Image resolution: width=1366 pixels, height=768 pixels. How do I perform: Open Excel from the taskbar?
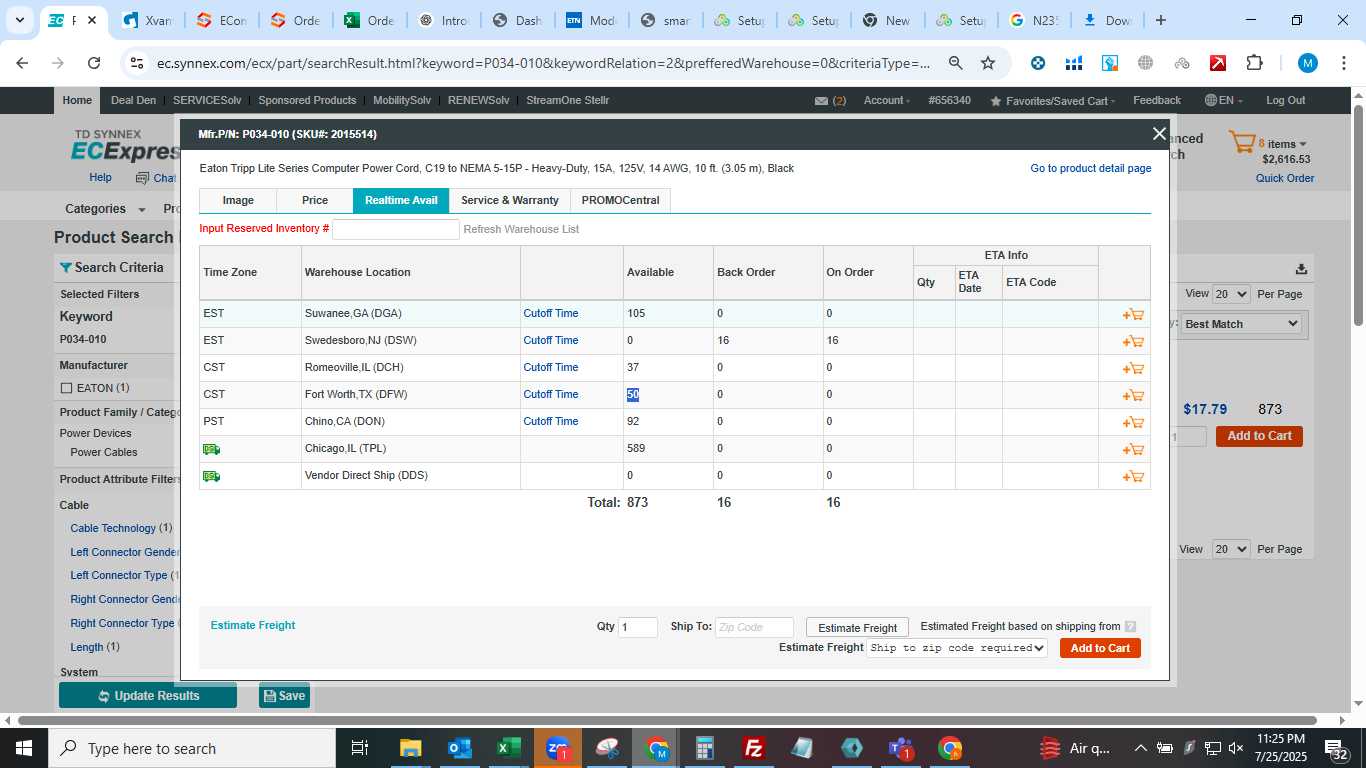point(509,748)
